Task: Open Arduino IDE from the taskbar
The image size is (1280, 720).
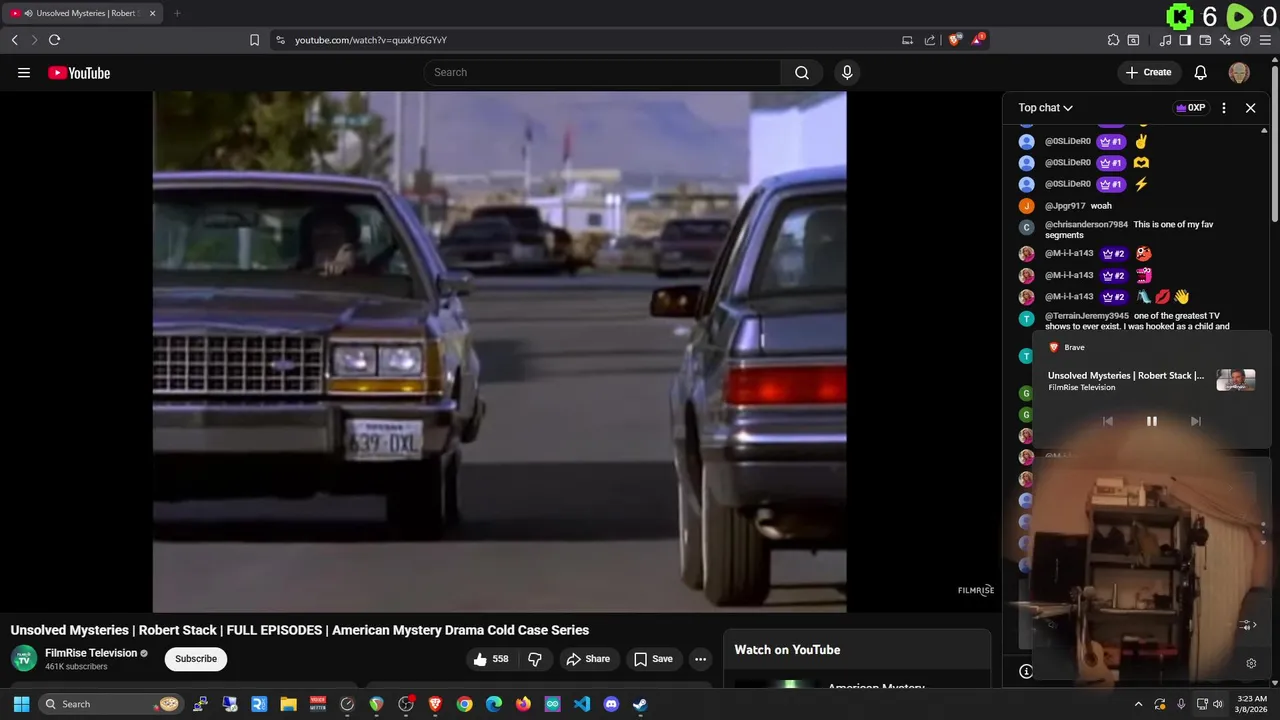Action: 552,704
